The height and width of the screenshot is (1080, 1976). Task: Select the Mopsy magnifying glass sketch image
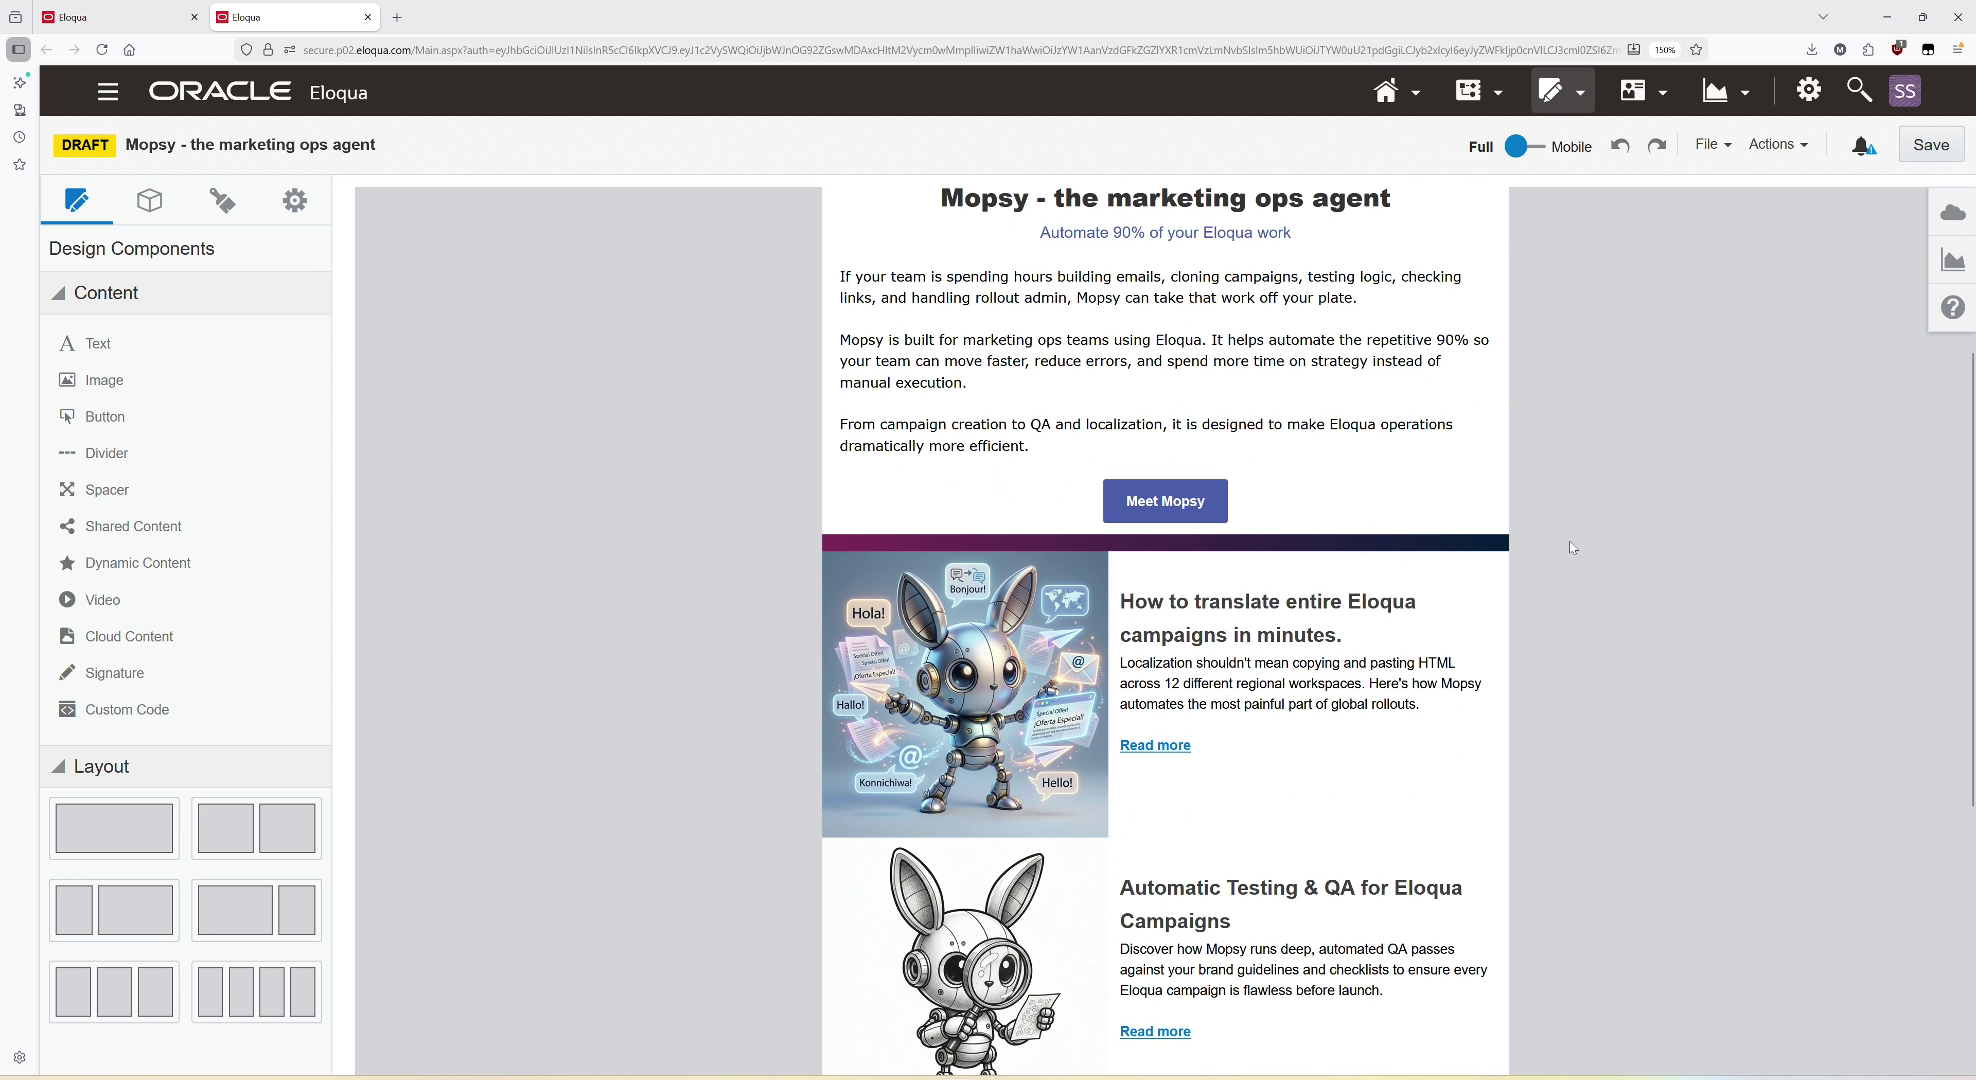965,958
